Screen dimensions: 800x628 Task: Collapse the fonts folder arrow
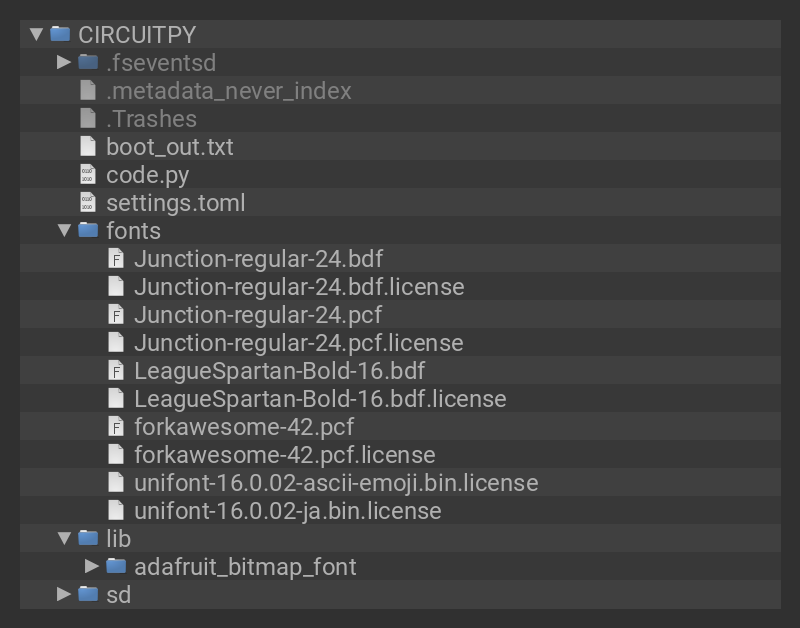[x=64, y=231]
